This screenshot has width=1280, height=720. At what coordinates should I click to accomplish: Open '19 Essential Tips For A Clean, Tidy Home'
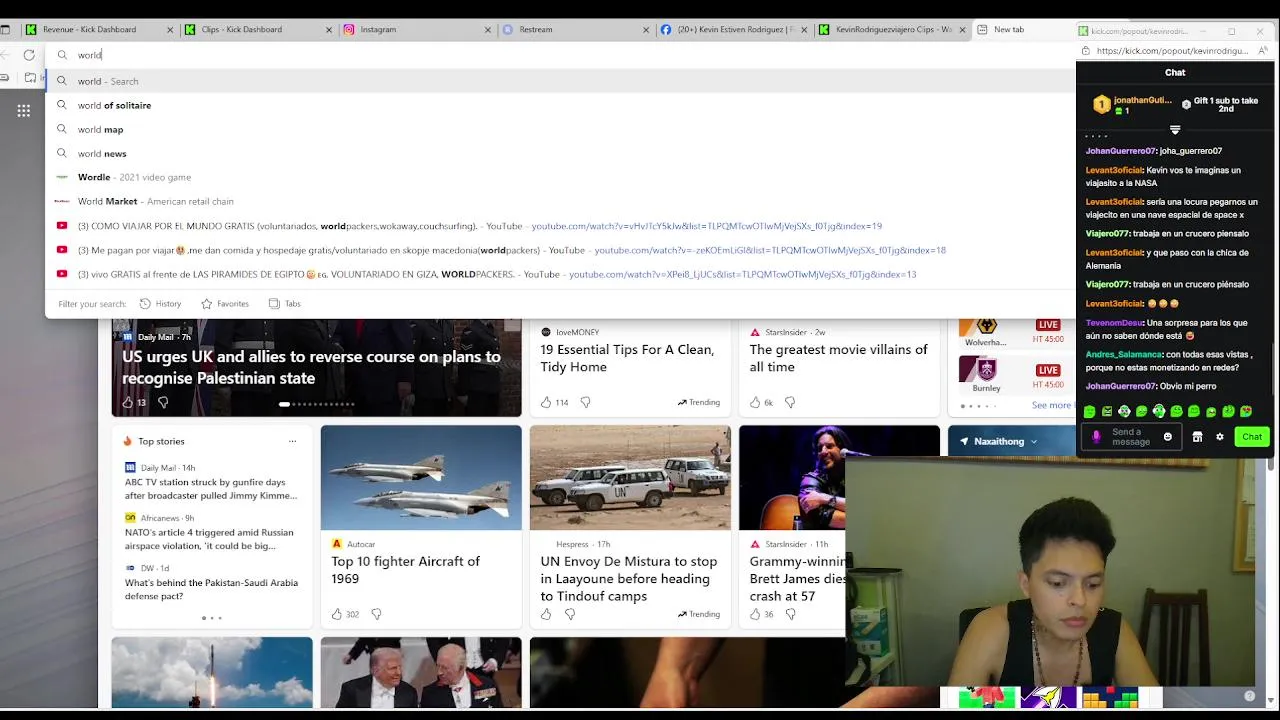[x=627, y=358]
